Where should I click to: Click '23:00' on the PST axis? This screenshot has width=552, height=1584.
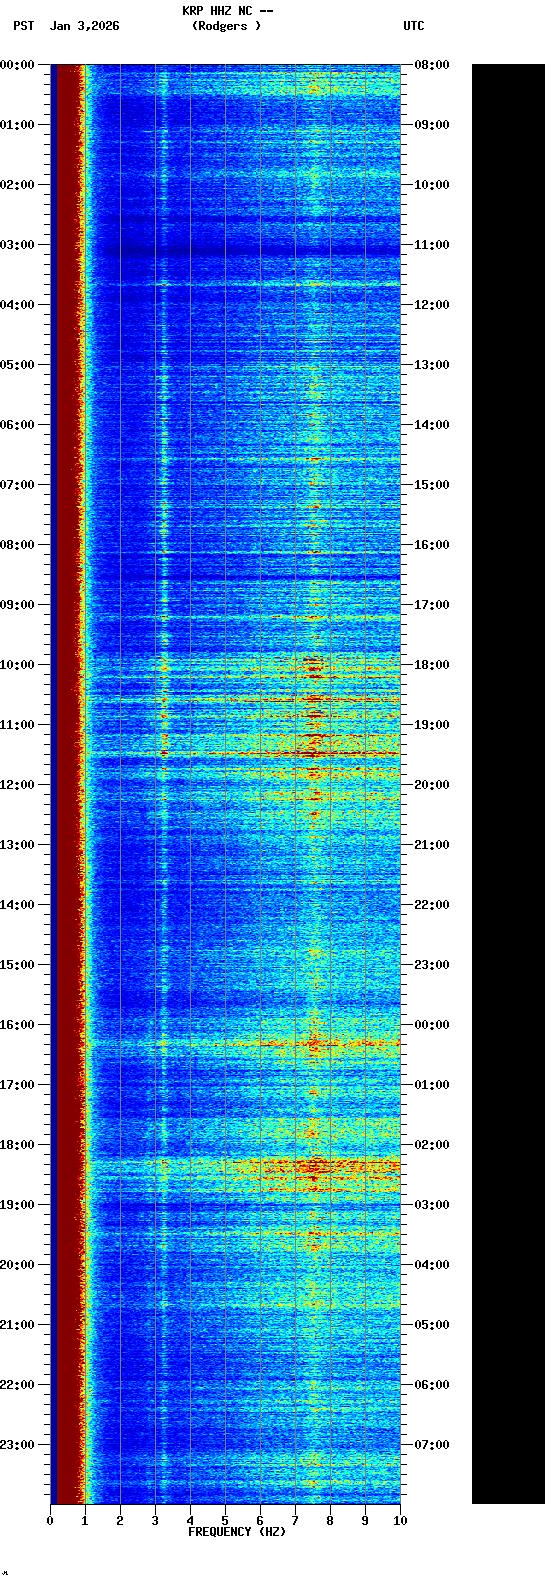(x=18, y=1445)
